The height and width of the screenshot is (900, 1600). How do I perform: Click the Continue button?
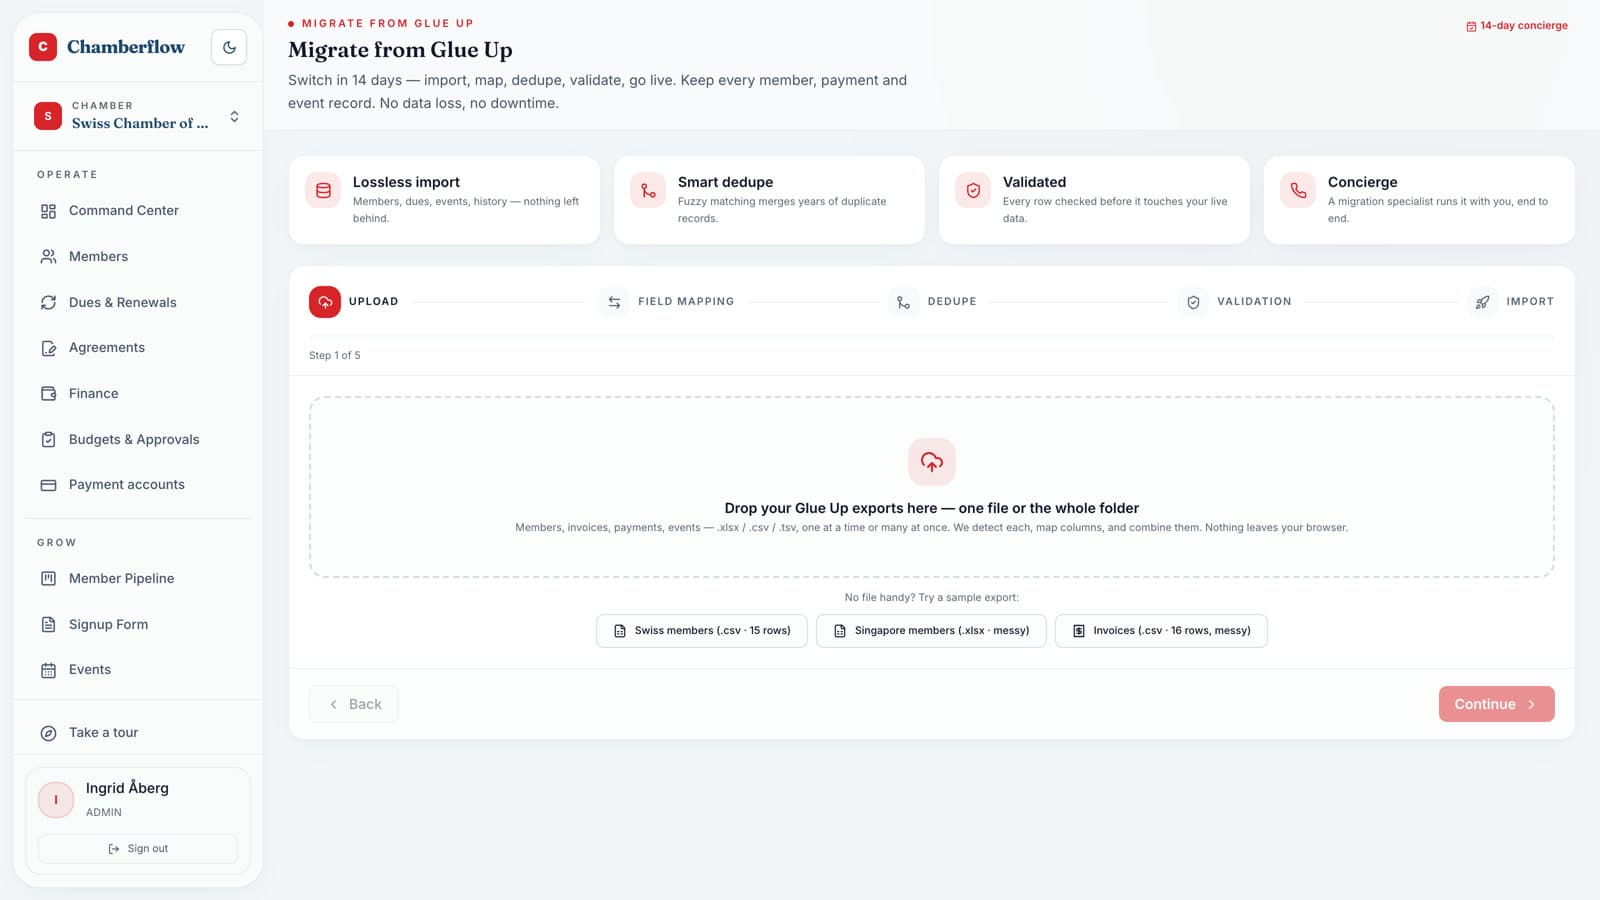click(x=1496, y=704)
